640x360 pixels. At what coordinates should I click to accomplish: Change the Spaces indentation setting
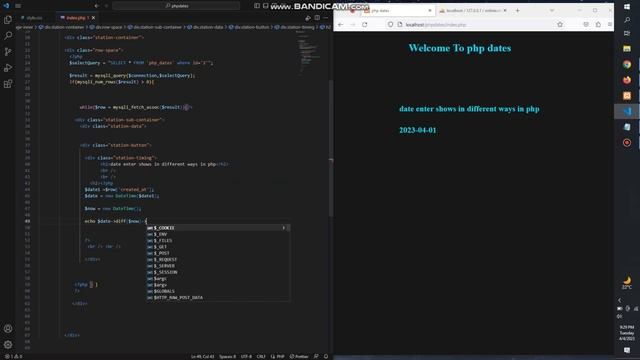[x=228, y=356]
